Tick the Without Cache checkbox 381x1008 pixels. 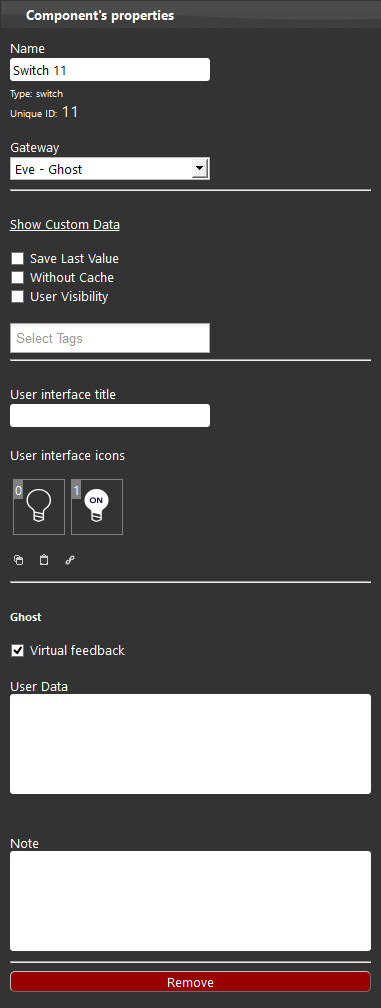(17, 278)
